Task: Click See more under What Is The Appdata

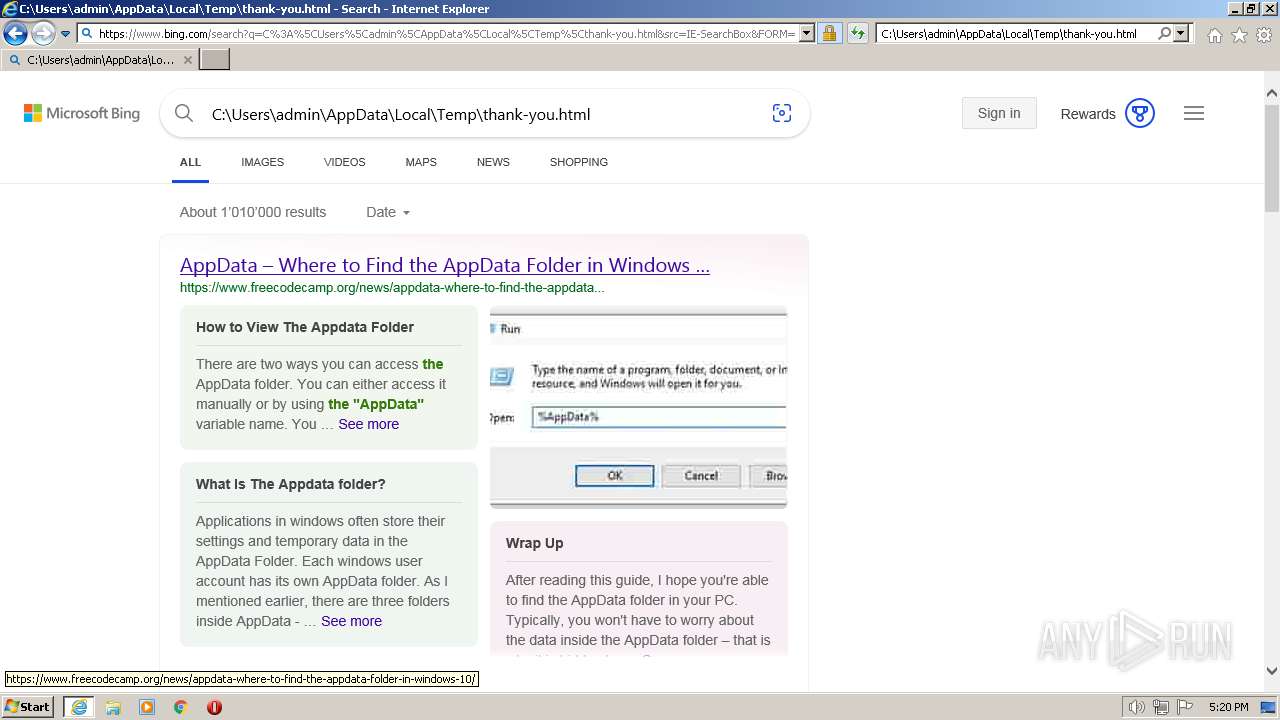Action: (351, 621)
